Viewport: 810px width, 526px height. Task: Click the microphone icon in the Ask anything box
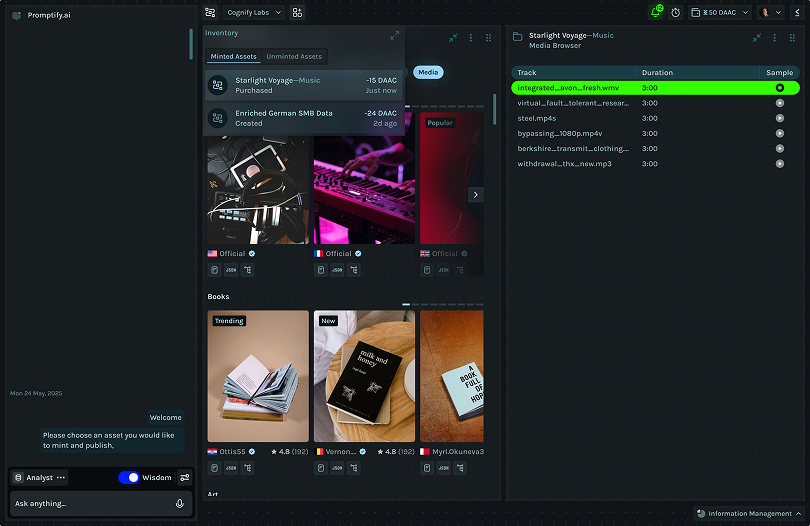pyautogui.click(x=180, y=503)
